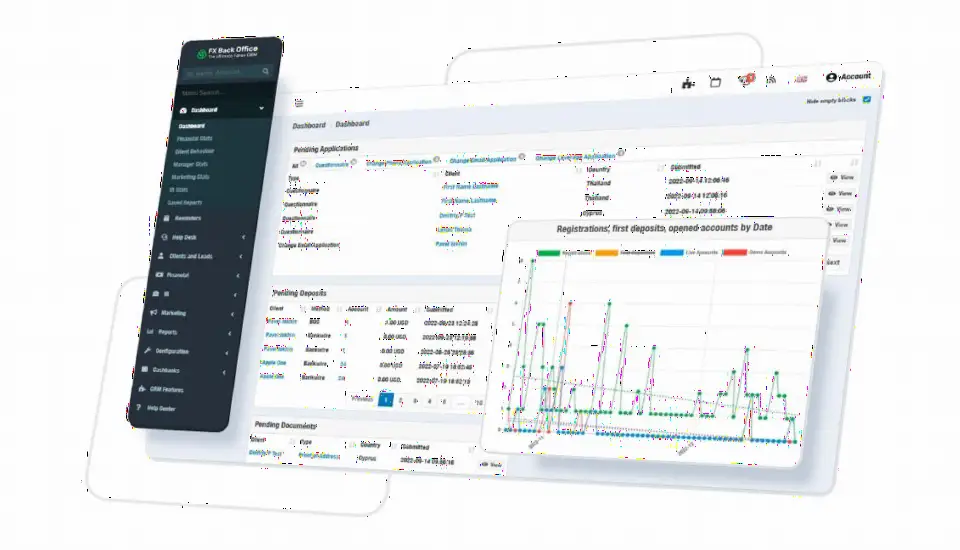Click the red language flag icon
The height and width of the screenshot is (550, 960).
click(800, 78)
